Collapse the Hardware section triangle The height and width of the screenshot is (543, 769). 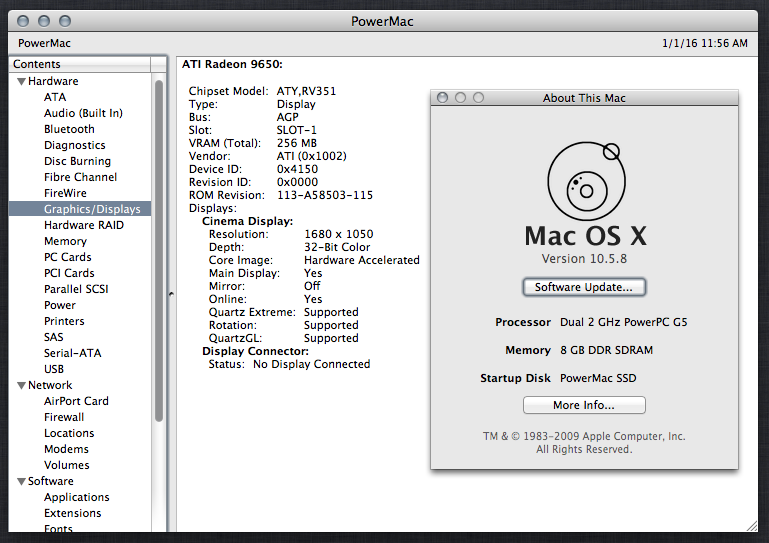(20, 82)
